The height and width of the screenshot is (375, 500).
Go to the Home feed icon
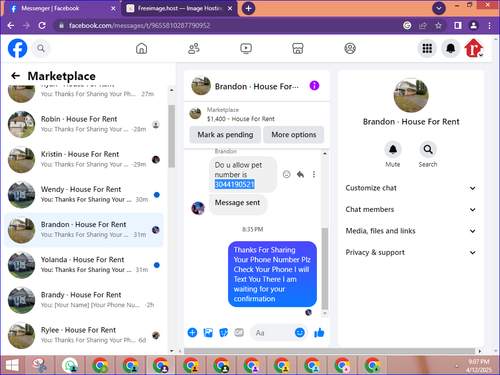click(x=141, y=49)
